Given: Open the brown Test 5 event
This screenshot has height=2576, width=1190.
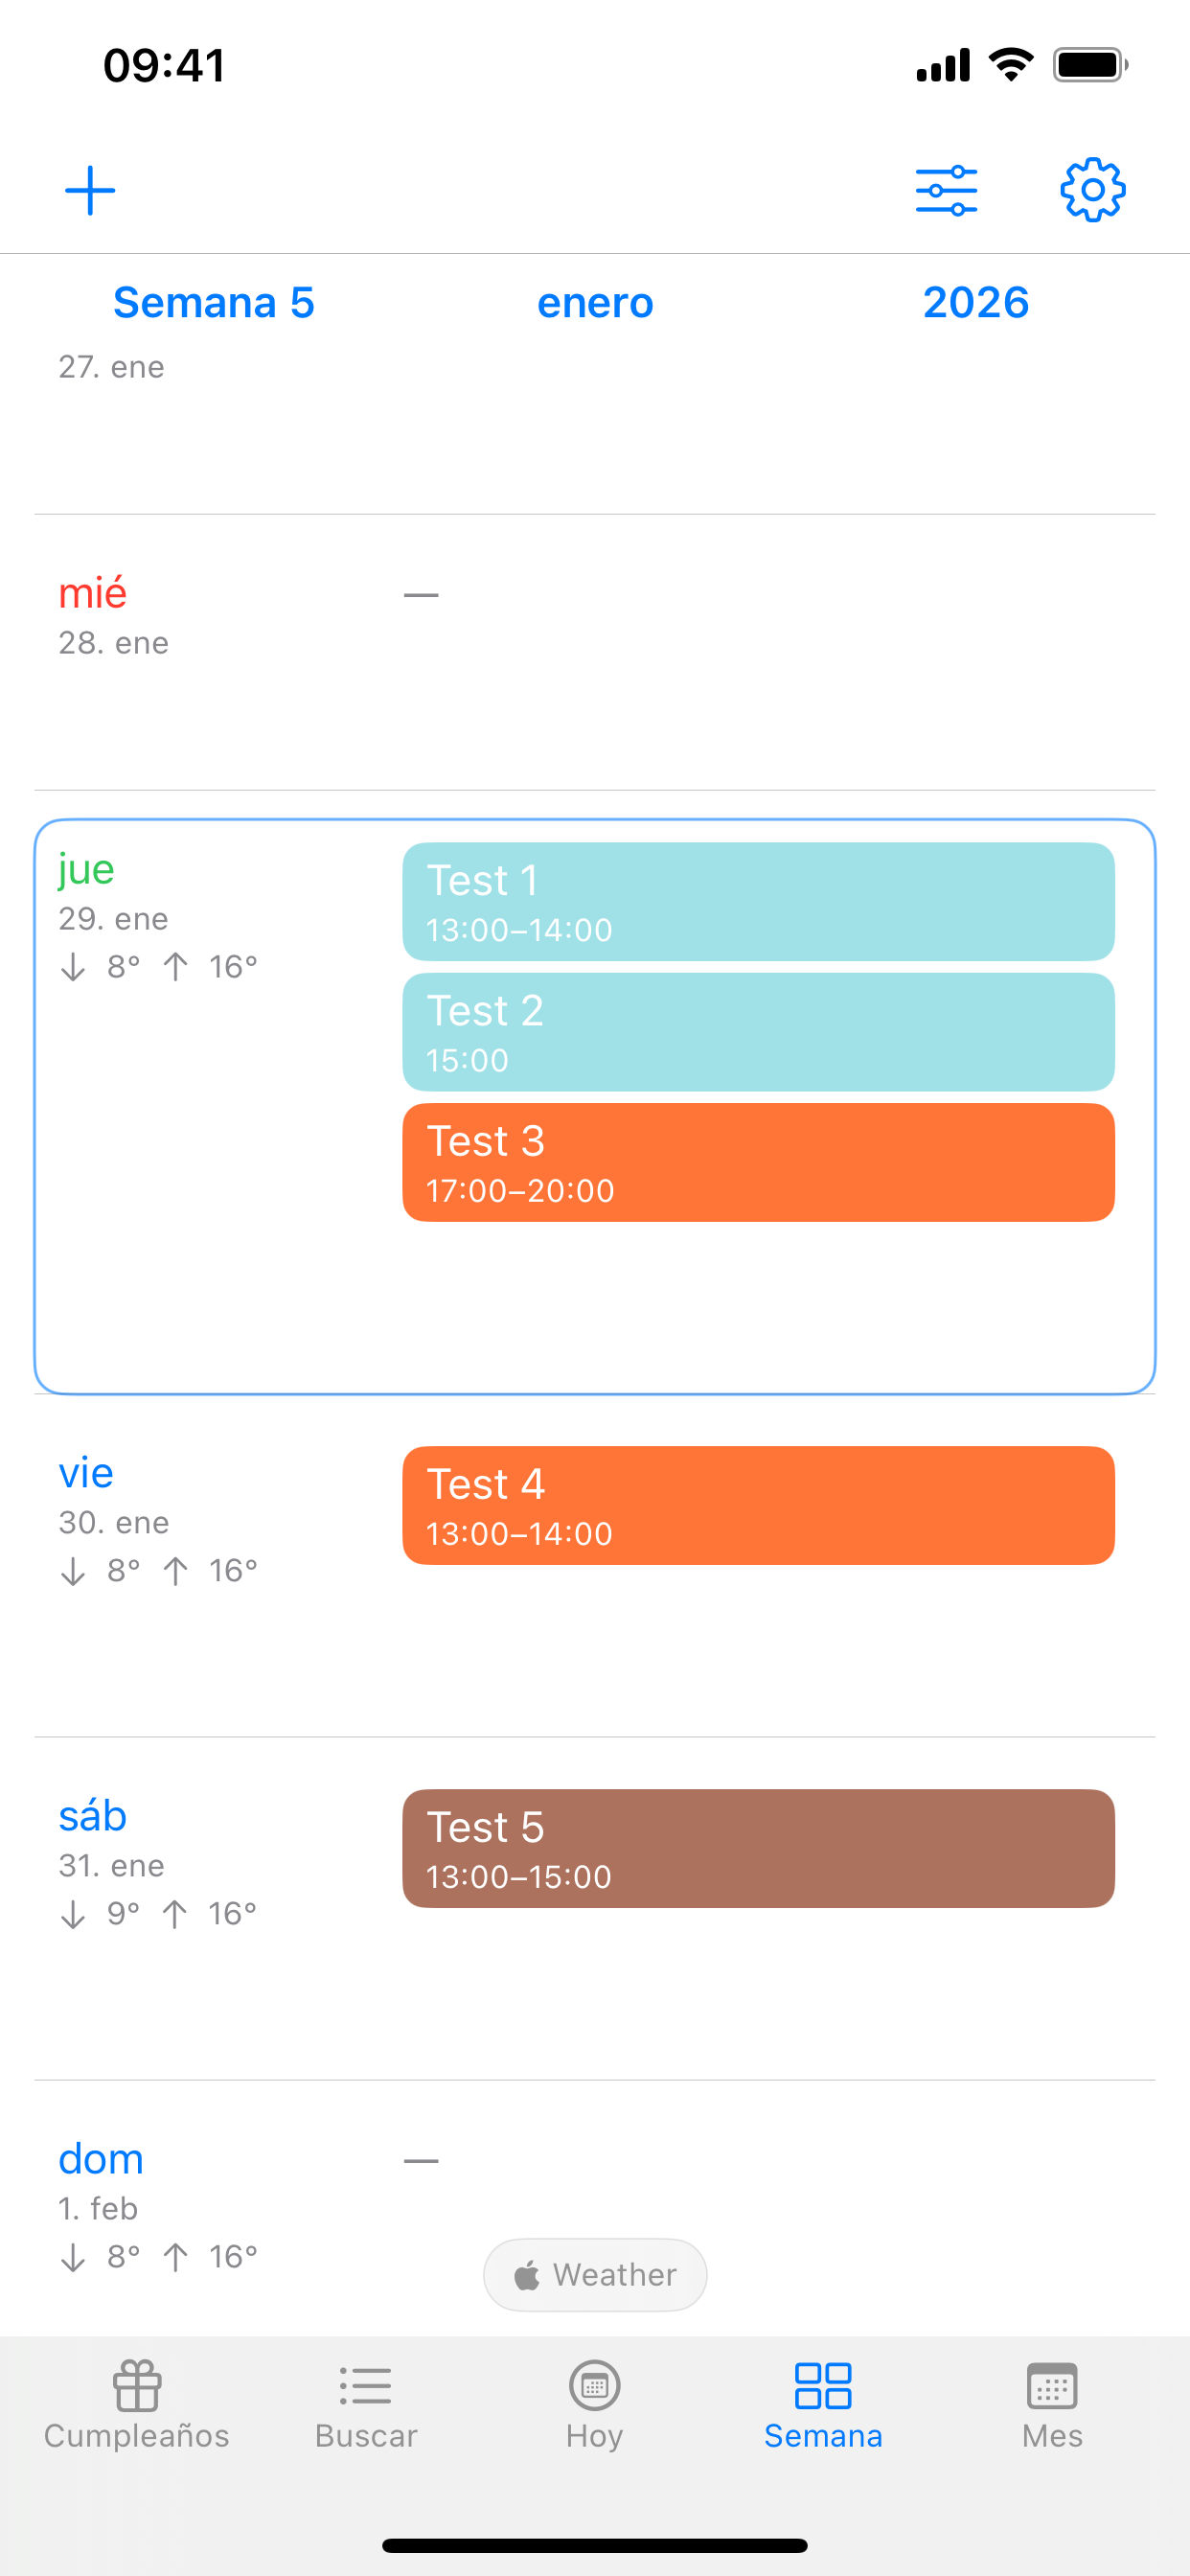Looking at the screenshot, I should pos(758,1848).
